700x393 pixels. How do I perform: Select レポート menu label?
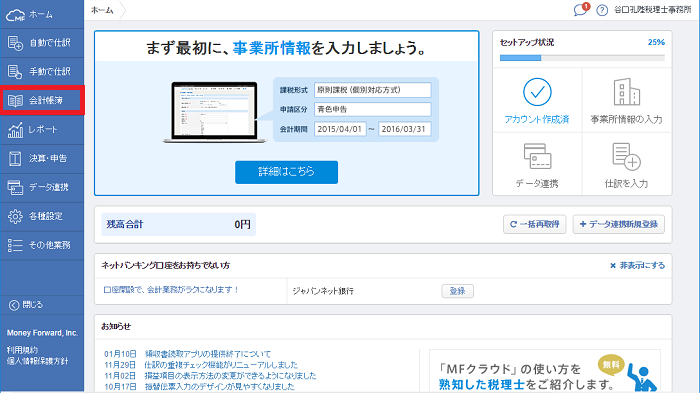43,130
